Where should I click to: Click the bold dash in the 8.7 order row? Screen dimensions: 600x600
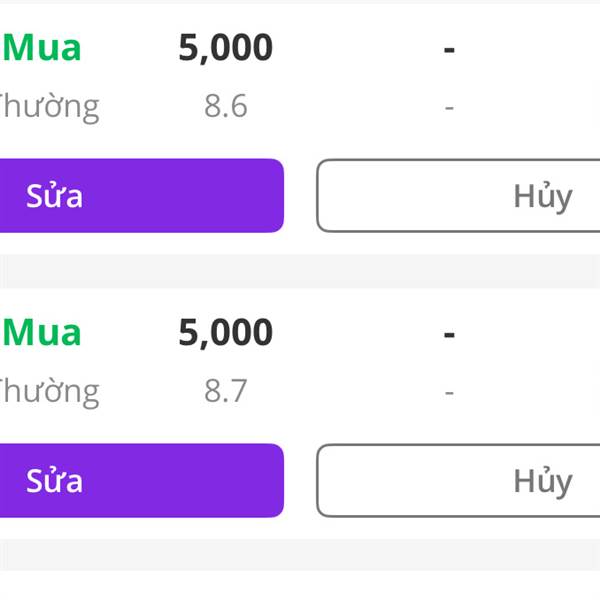click(x=449, y=333)
